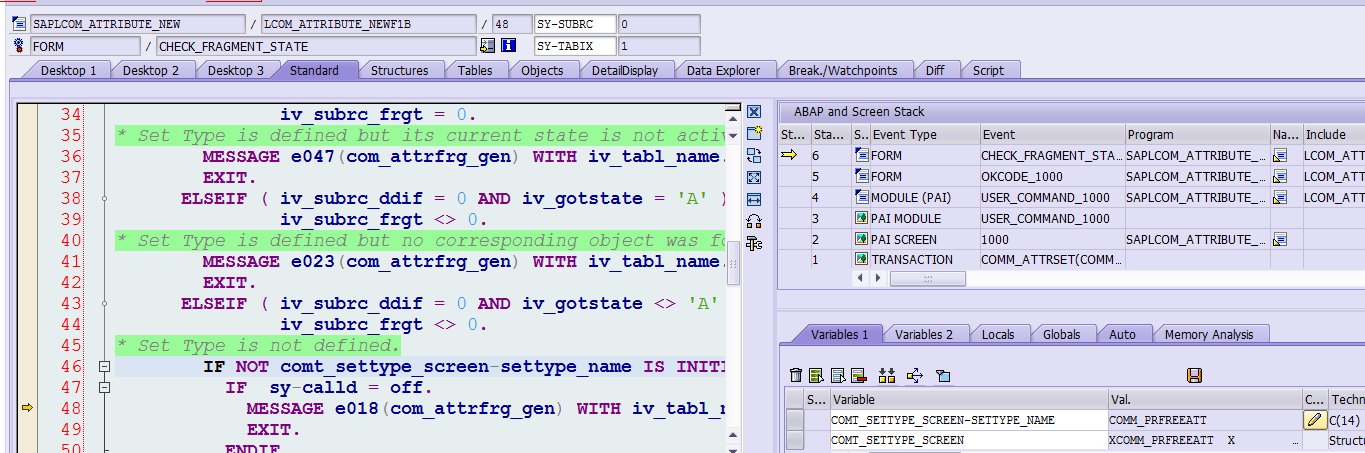Maximize the stack tool using the side icon
The image size is (1365, 453).
coord(754,177)
